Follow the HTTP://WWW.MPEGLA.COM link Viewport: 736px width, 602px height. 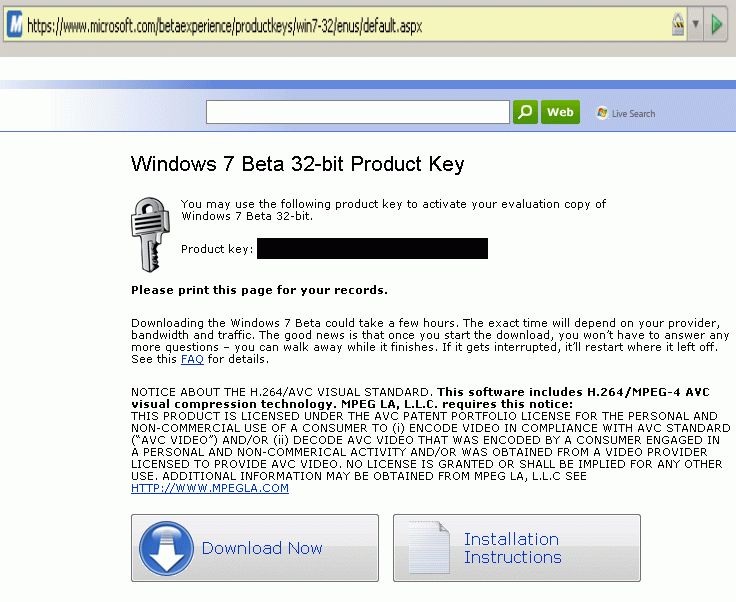tap(210, 488)
